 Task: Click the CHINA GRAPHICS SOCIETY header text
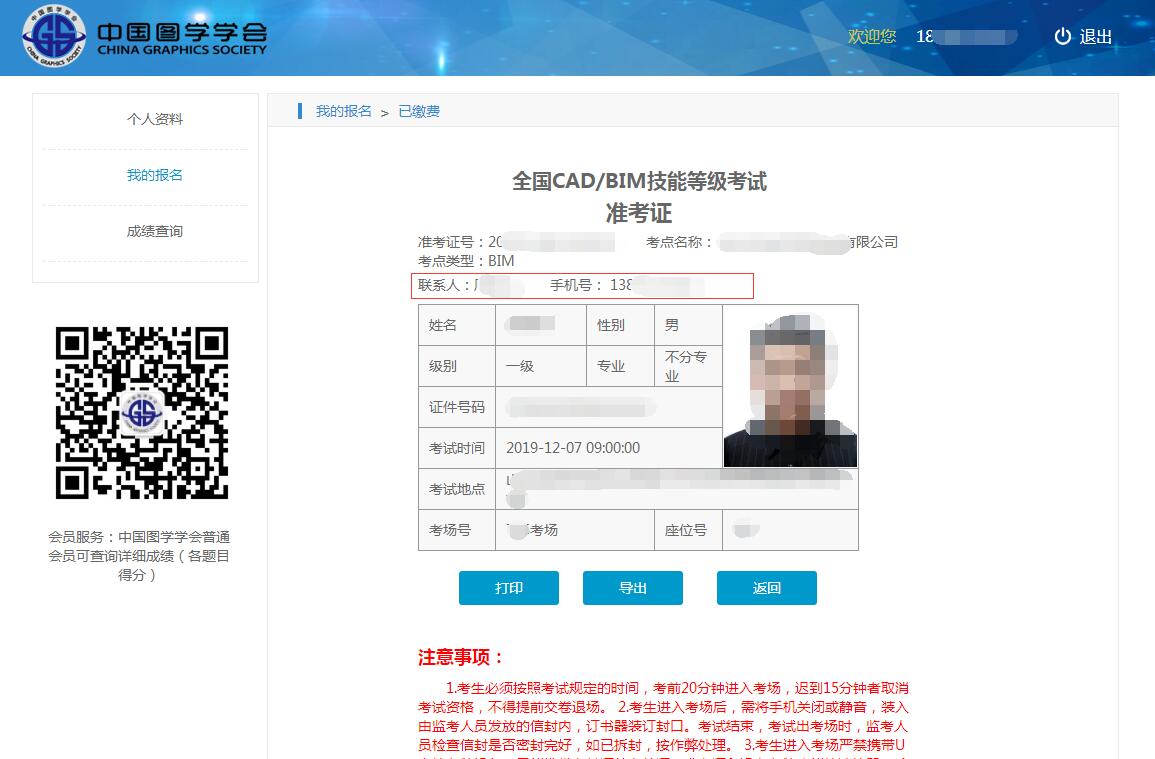pos(182,50)
